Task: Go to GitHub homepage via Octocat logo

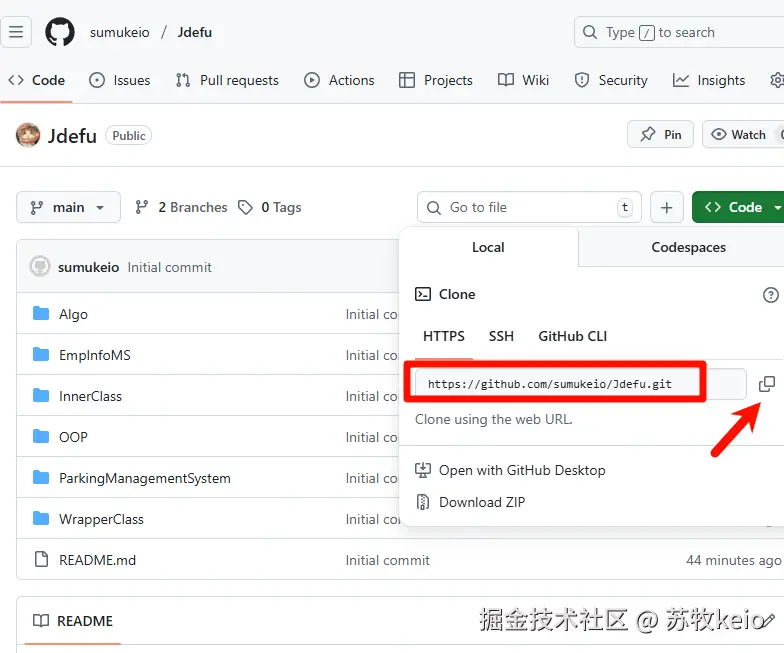Action: click(60, 32)
